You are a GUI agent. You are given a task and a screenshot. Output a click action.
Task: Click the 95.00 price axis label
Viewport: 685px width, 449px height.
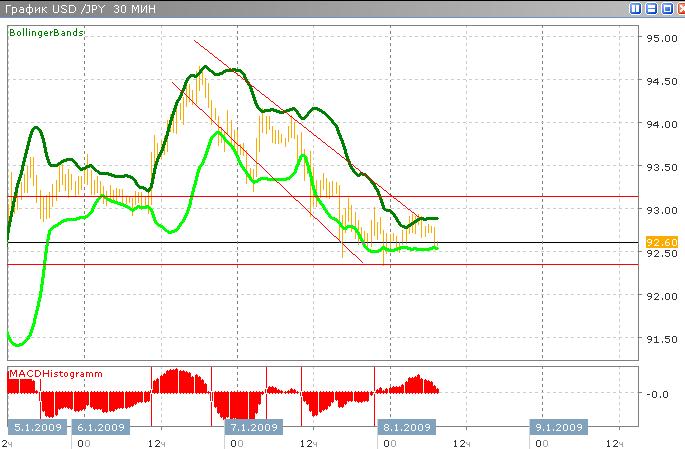click(660, 39)
